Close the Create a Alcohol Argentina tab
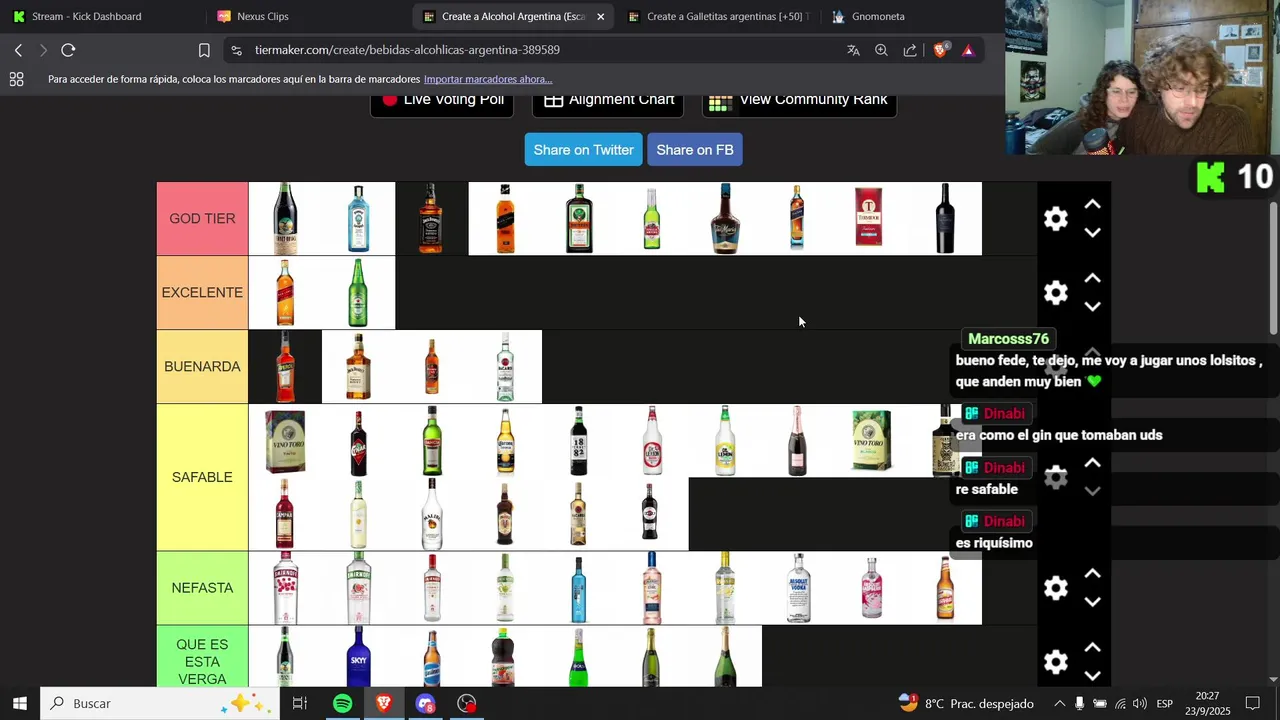Image resolution: width=1280 pixels, height=720 pixels. pyautogui.click(x=600, y=16)
